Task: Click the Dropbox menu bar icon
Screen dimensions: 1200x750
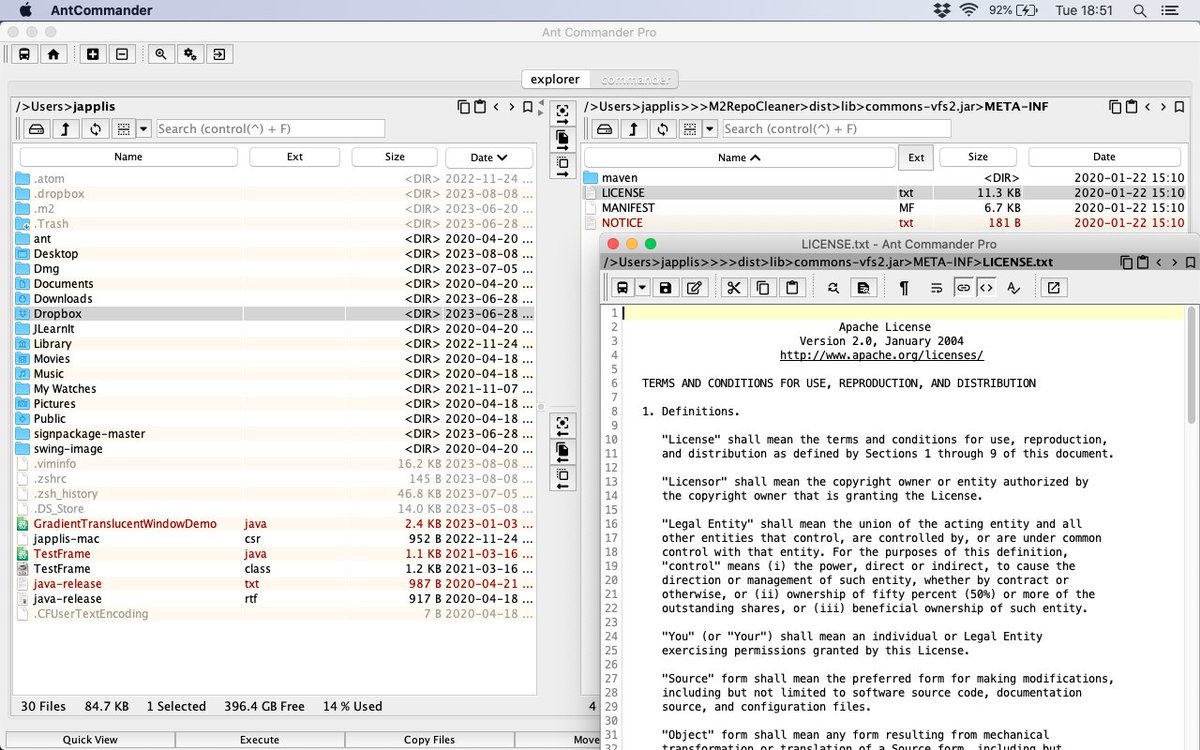Action: (x=941, y=10)
